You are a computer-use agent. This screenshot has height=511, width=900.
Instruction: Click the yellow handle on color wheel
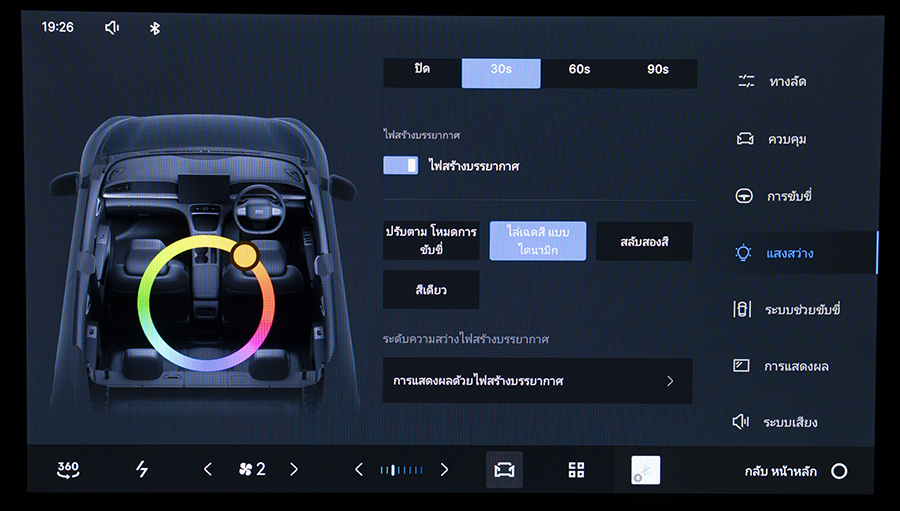(245, 257)
